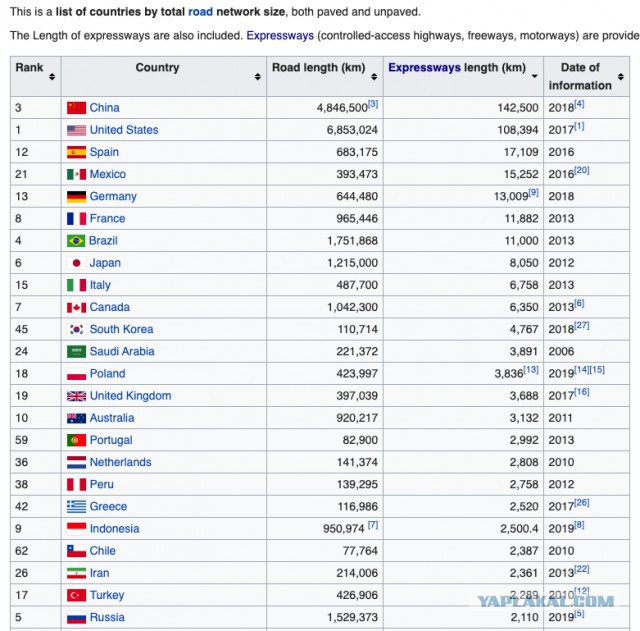Click the Brazil flag icon

click(x=76, y=241)
